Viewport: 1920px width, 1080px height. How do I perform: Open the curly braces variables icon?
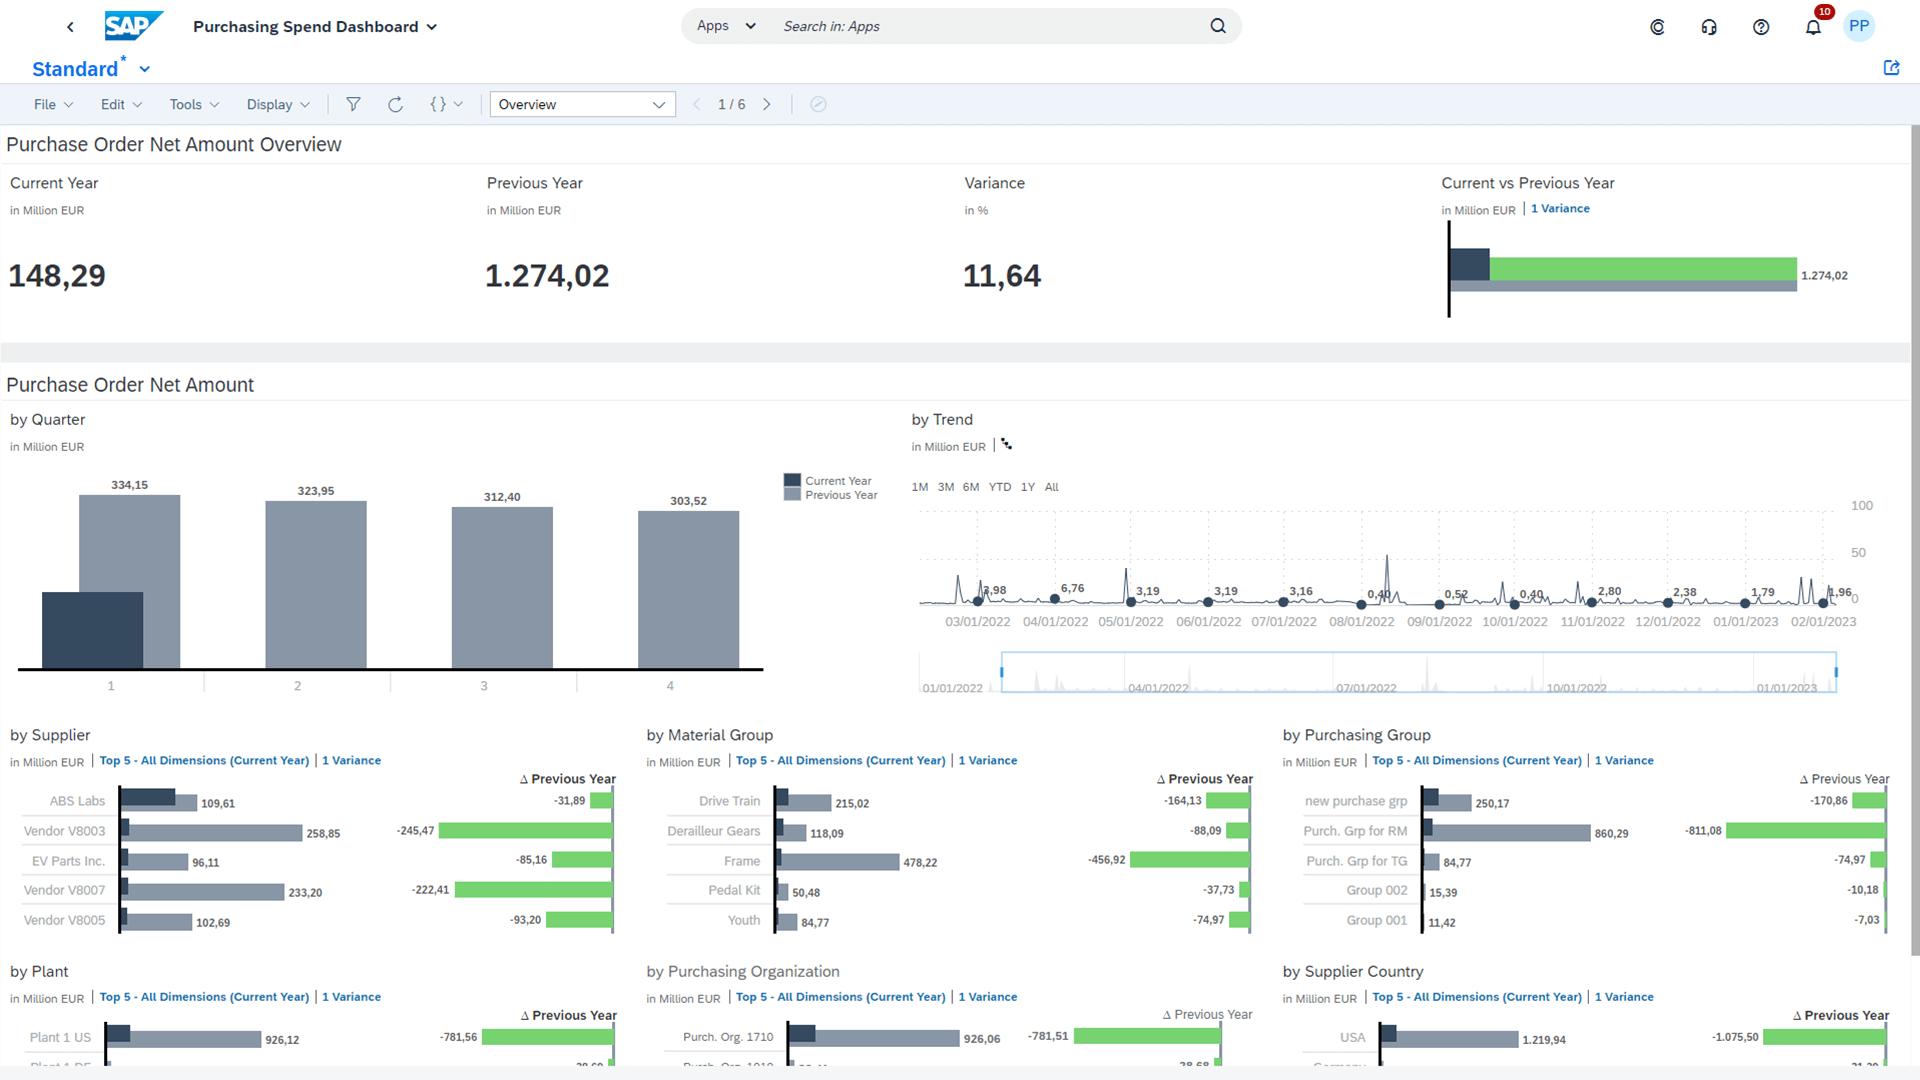click(438, 104)
